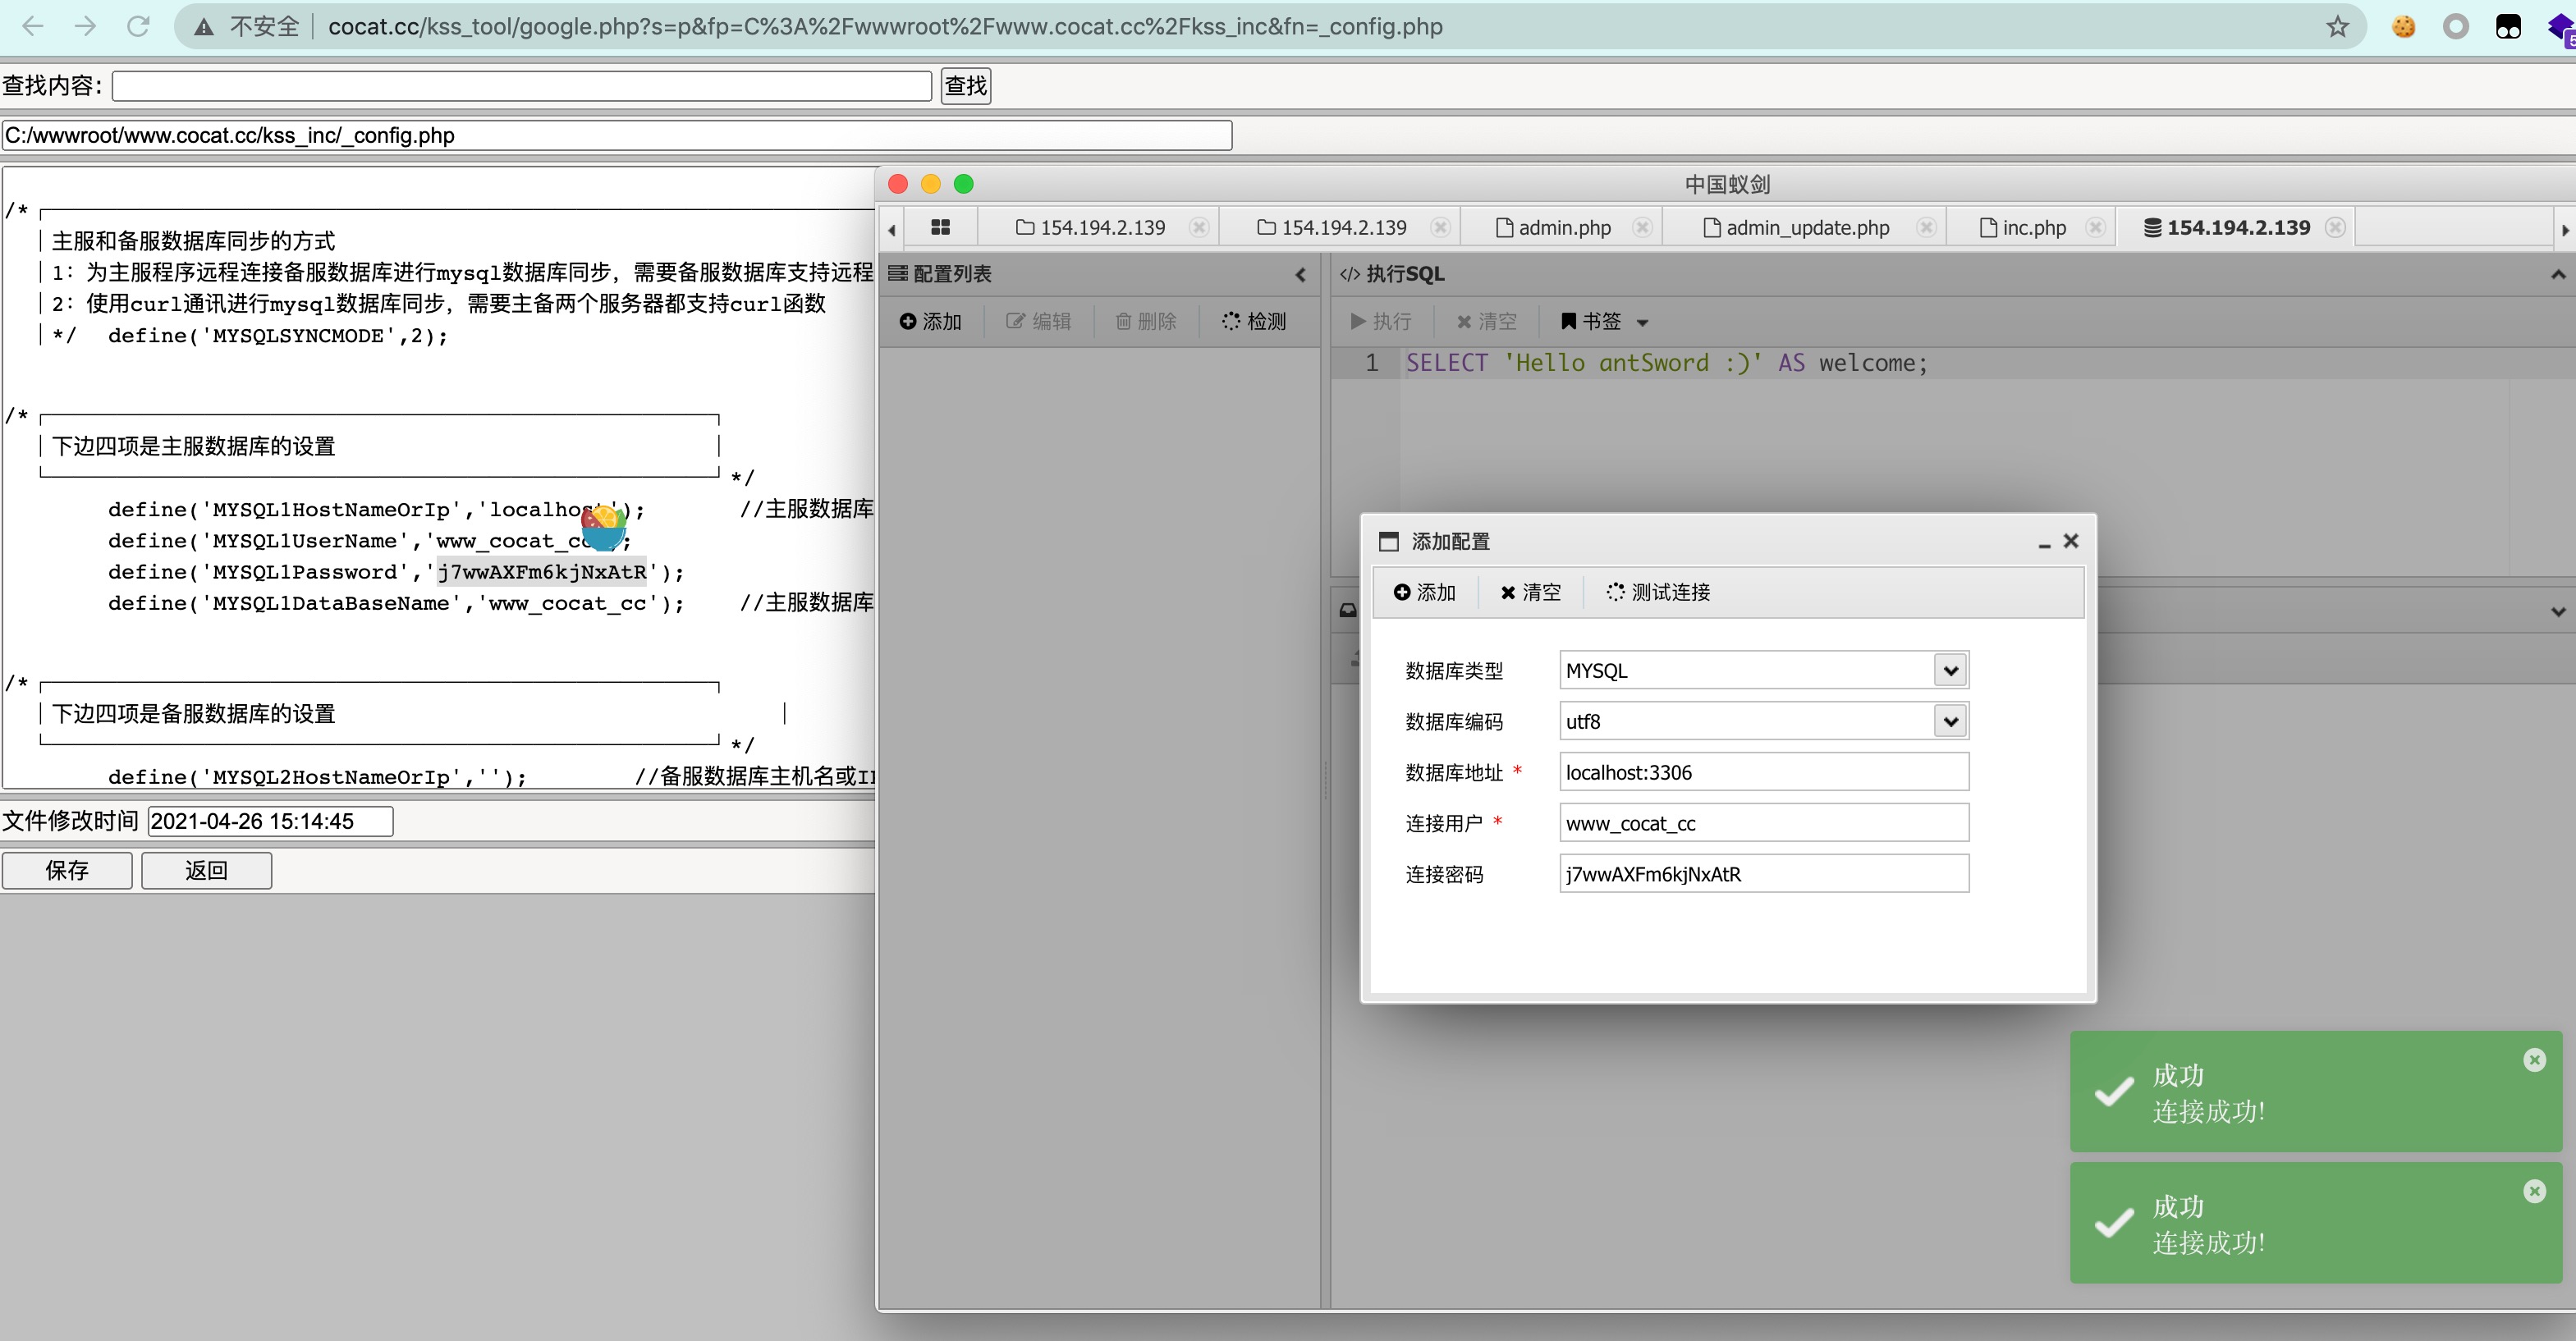Click the 保存 save button
This screenshot has height=1341, width=2576.
(x=67, y=870)
